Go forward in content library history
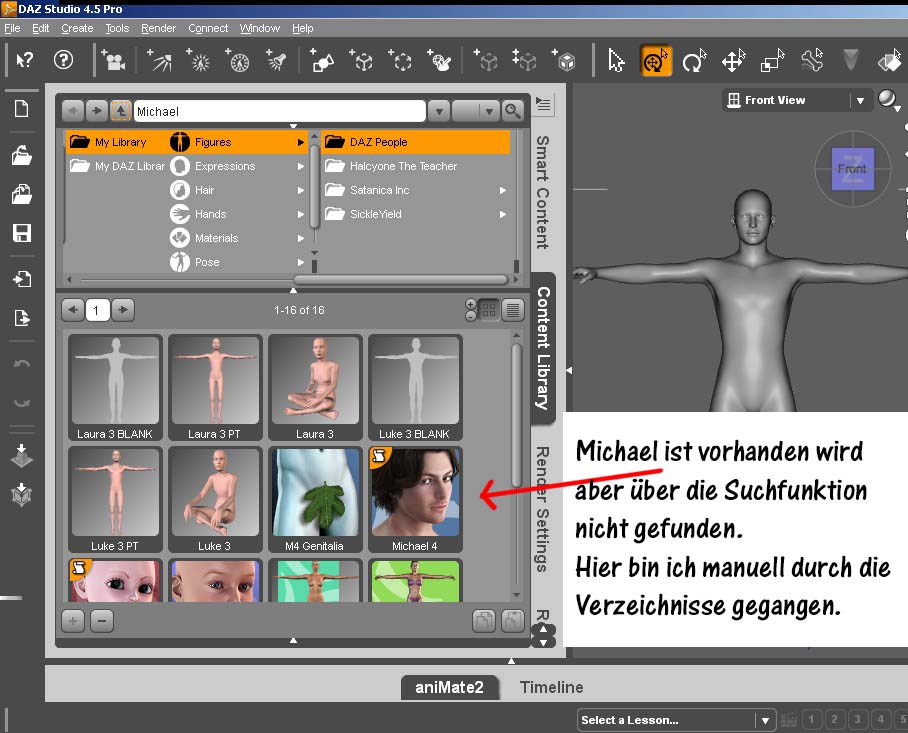Image resolution: width=908 pixels, height=733 pixels. (97, 111)
